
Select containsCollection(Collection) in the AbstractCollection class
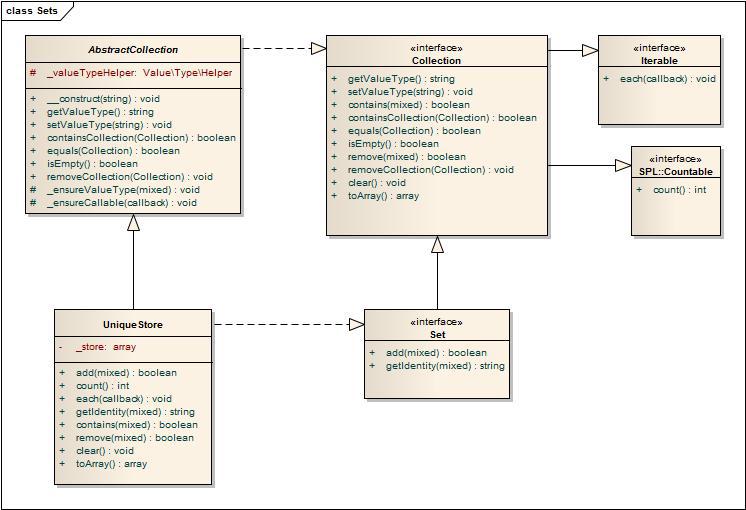pos(133,137)
